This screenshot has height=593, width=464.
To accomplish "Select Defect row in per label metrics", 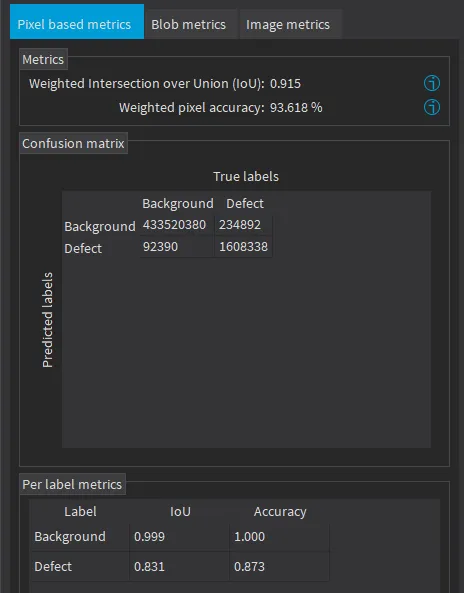I will point(180,567).
